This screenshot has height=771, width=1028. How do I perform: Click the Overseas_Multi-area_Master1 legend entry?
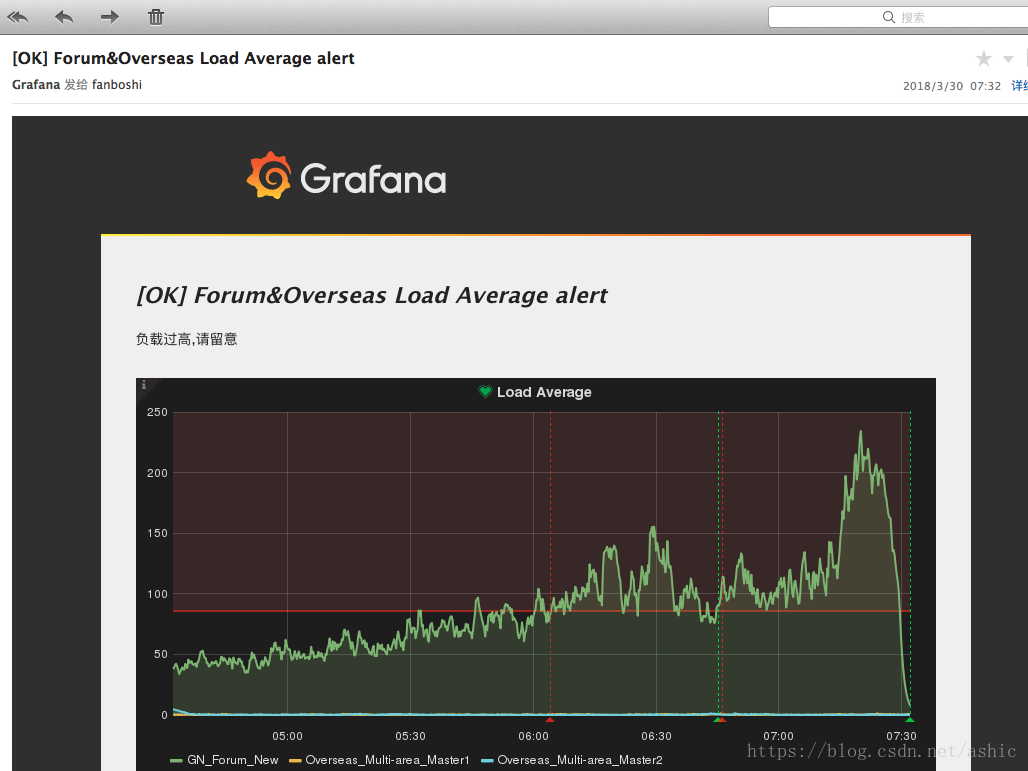tap(380, 760)
